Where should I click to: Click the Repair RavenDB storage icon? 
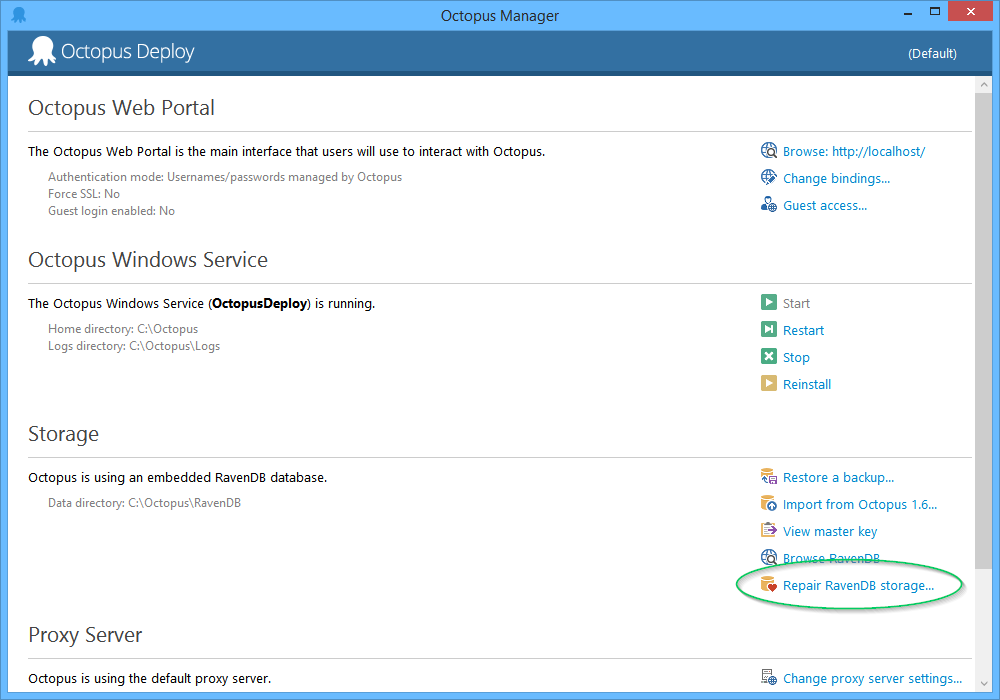coord(769,585)
